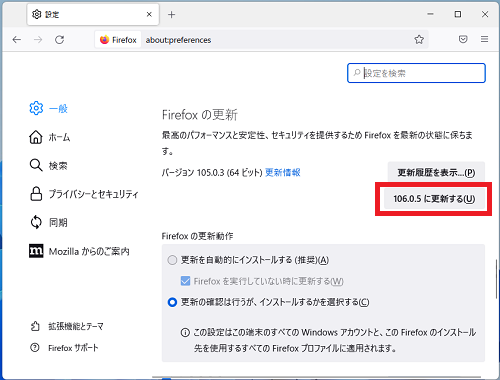Click the back navigation arrow
This screenshot has height=380, width=500.
pos(17,40)
